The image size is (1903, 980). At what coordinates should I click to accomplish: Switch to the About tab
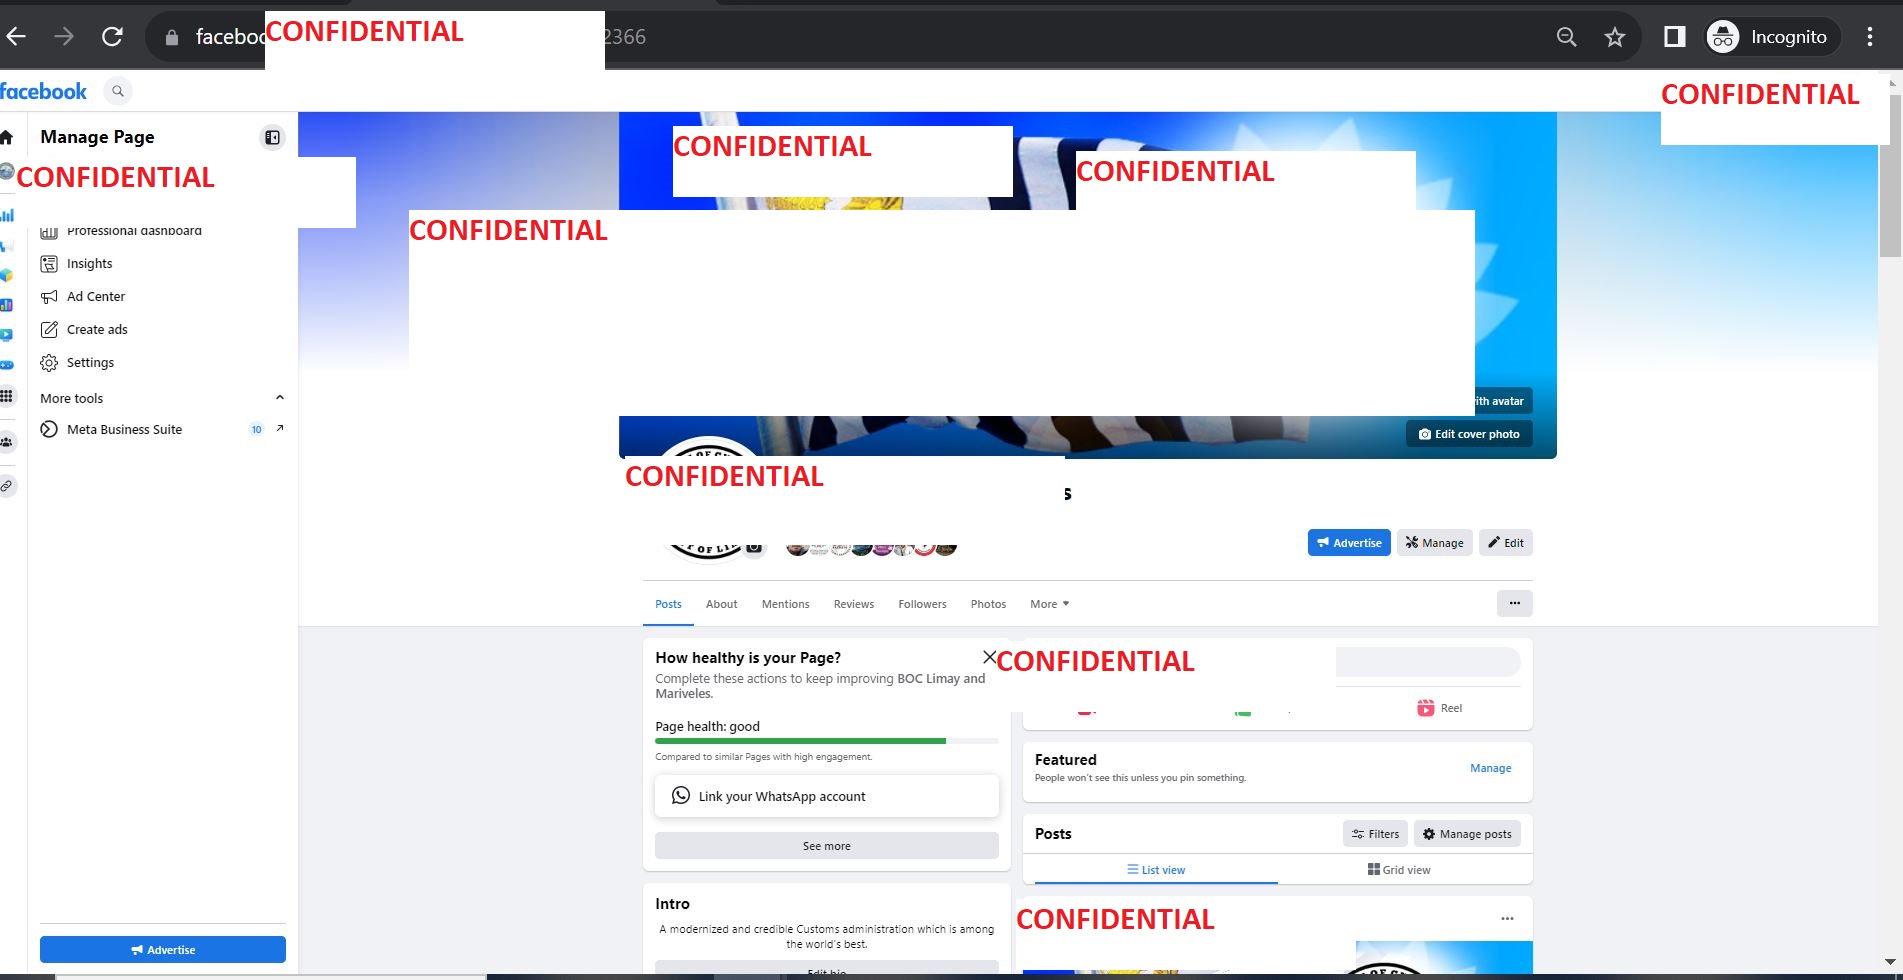coord(721,604)
